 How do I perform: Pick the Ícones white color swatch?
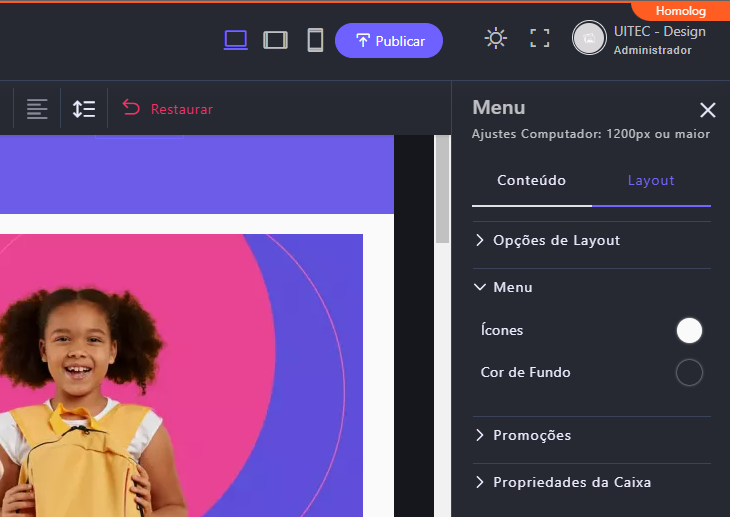click(689, 330)
